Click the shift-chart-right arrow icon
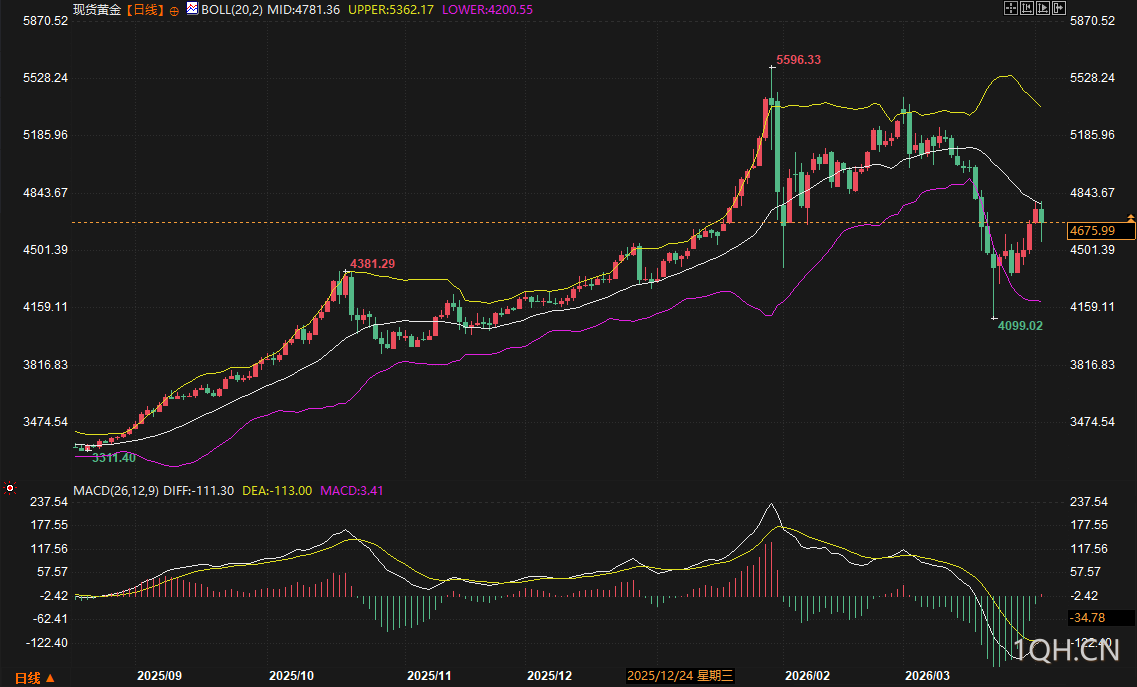This screenshot has height=687, width=1137. coord(1059,8)
